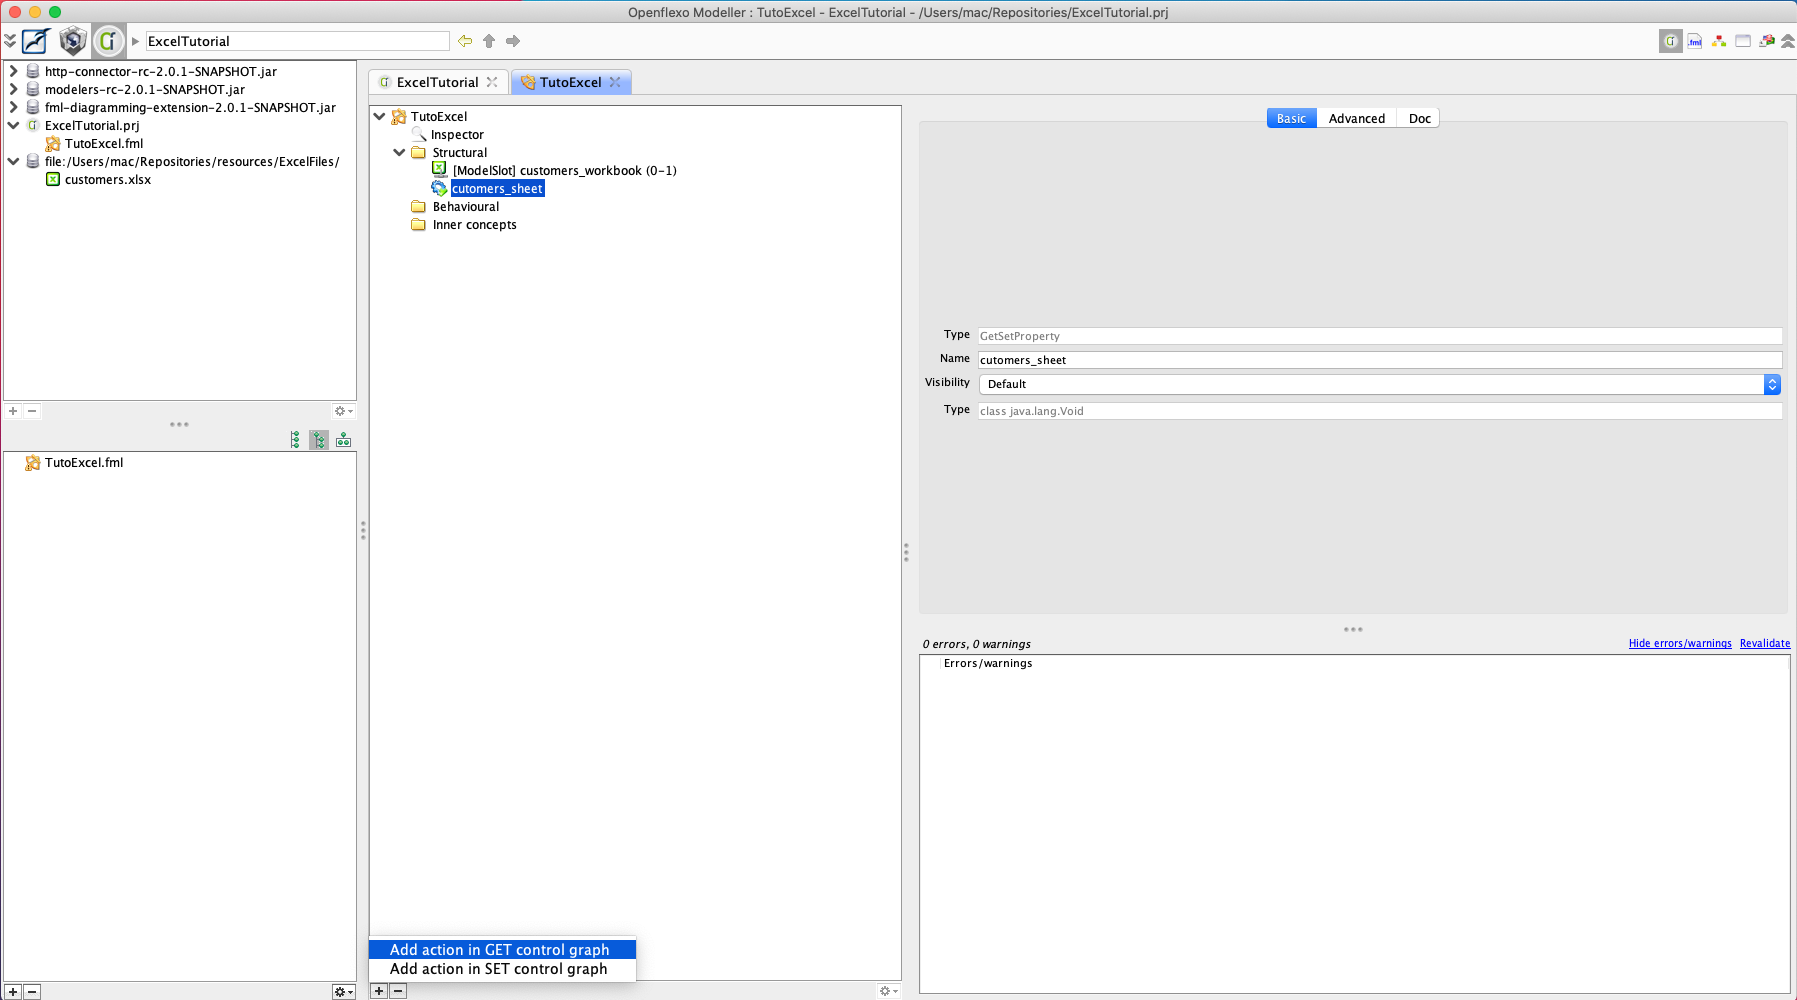Image resolution: width=1797 pixels, height=1000 pixels.
Task: Click the macOS green fullscreen window button
Action: point(55,12)
